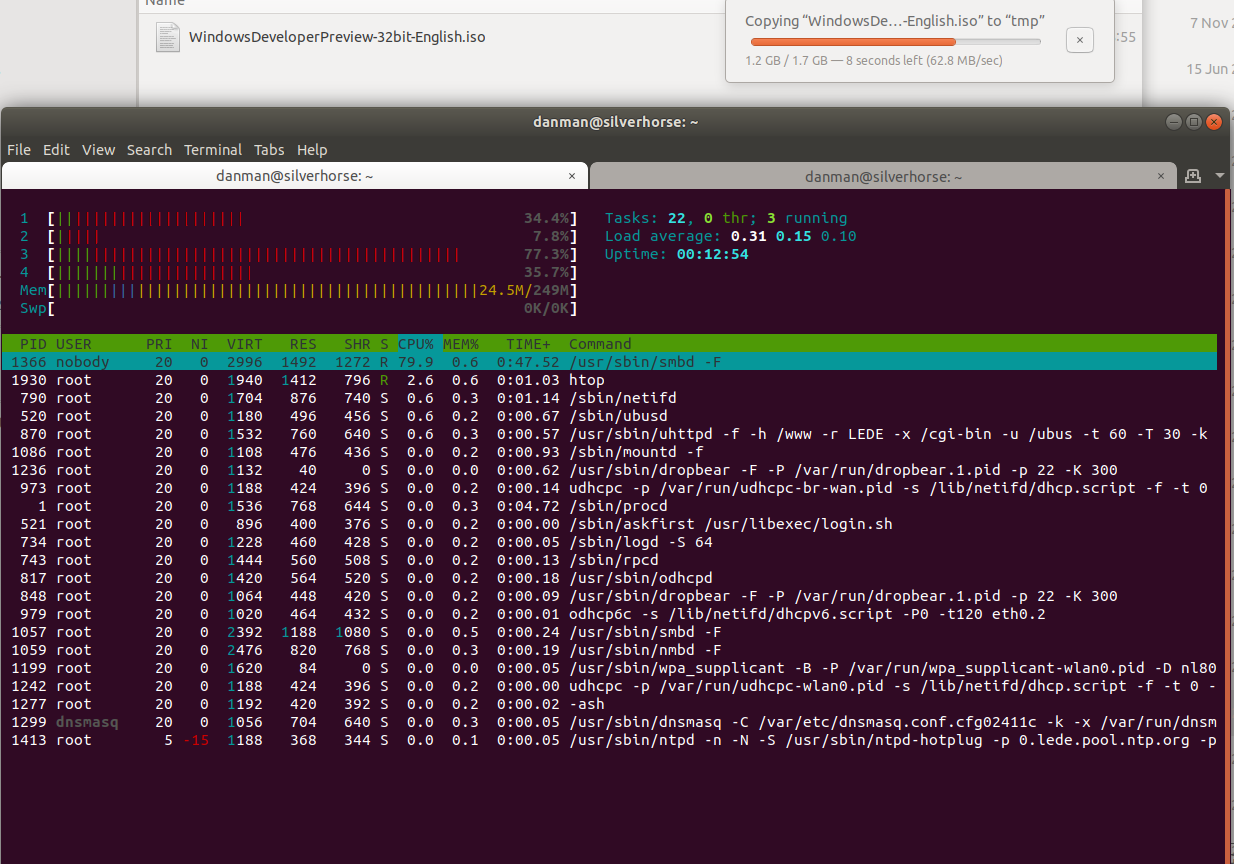
Task: Switch to the first danman@silverhorse tab
Action: (x=295, y=176)
